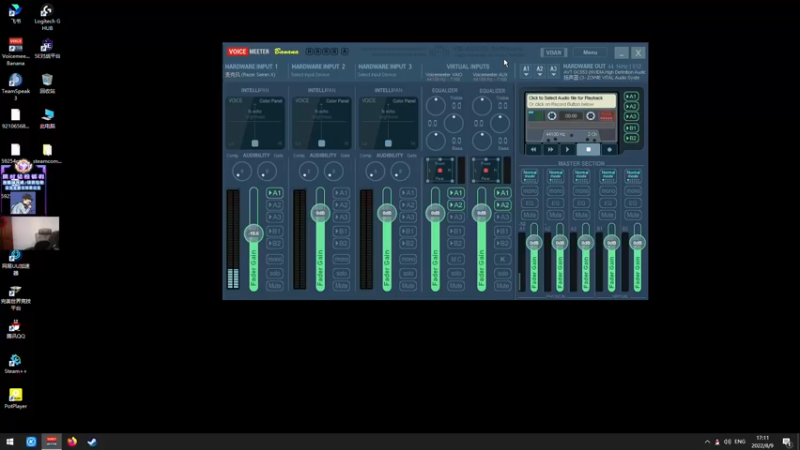Route cassette playback to A1
Viewport: 800px width, 450px height.
pos(632,96)
